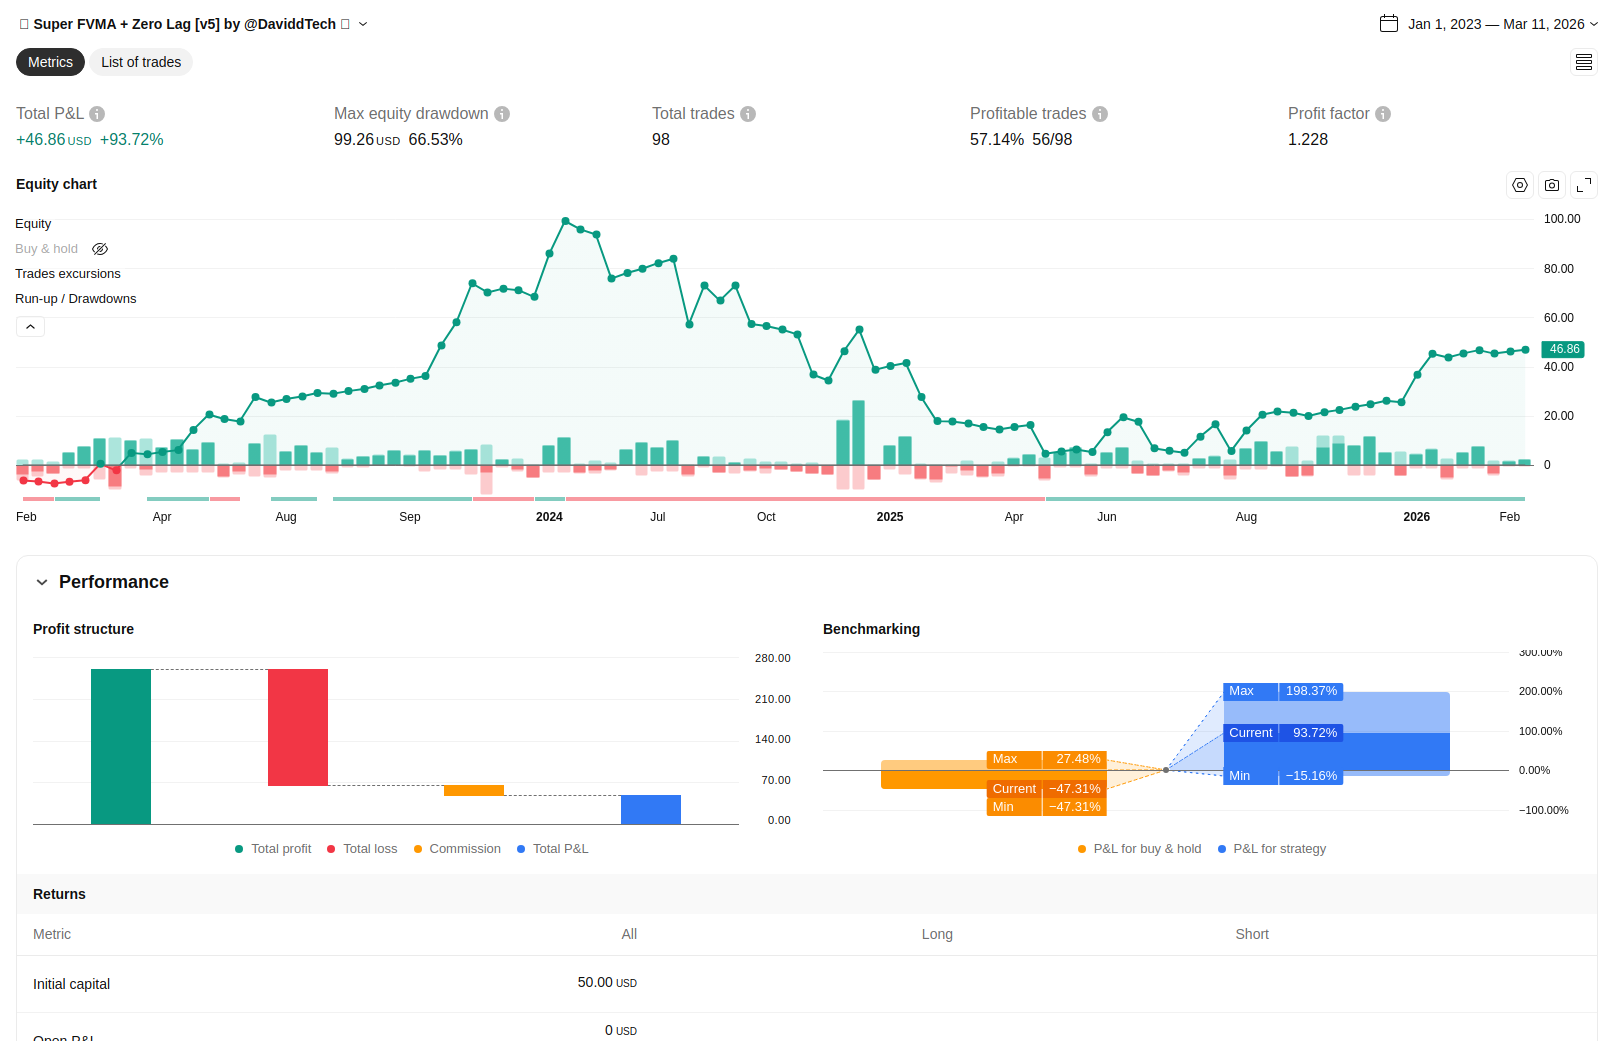Viewport: 1614px width, 1041px height.
Task: Show info for Profit factor metric
Action: (1383, 114)
